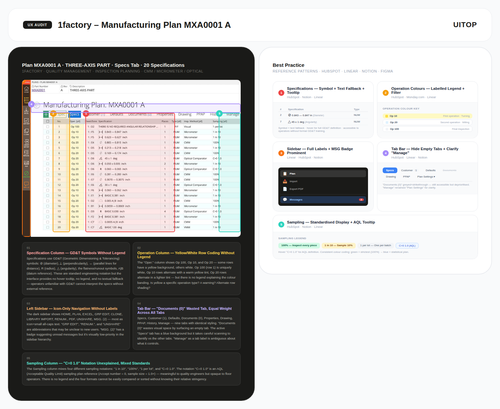Viewport: 500px width, 409px height.
Task: Switch to the PPAP tab in the plan
Action: click(x=200, y=114)
